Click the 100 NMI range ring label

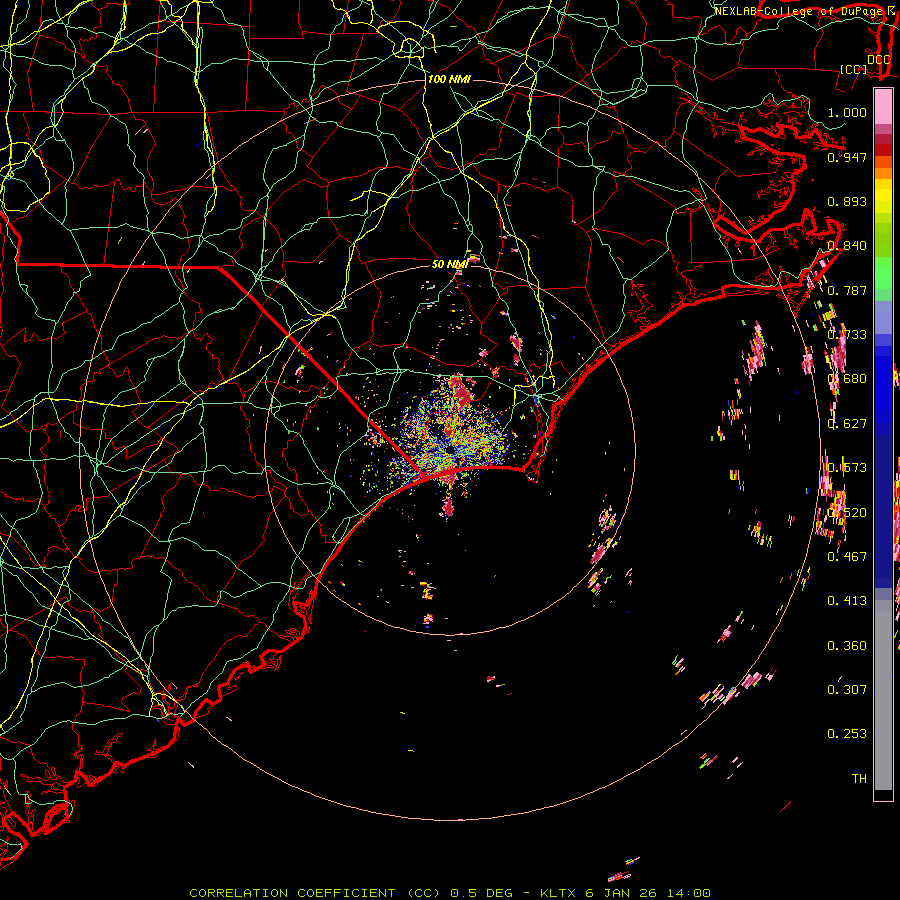[x=449, y=79]
